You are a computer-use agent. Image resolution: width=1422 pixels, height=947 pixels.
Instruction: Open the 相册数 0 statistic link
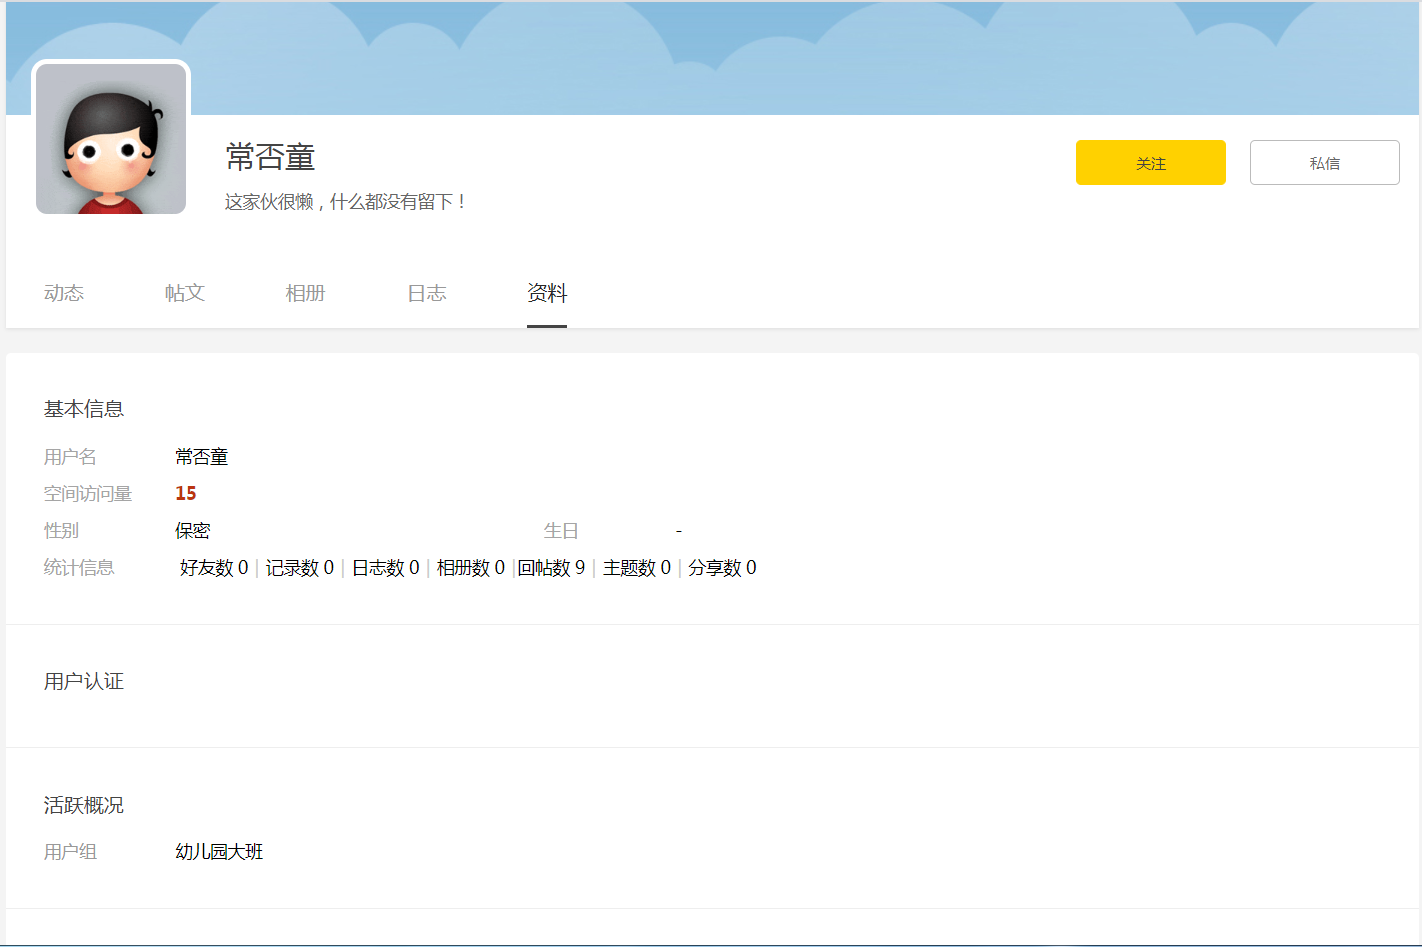point(471,568)
